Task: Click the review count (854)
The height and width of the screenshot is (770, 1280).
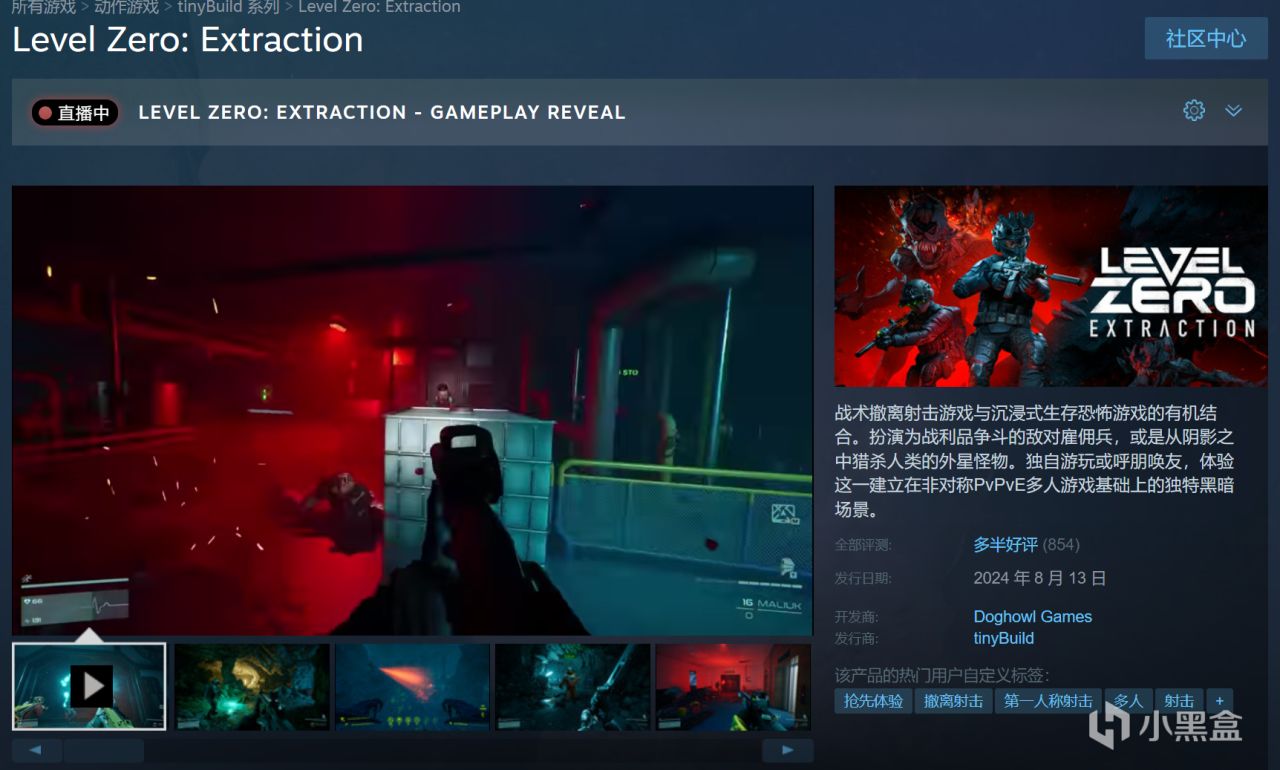Action: click(x=1061, y=545)
